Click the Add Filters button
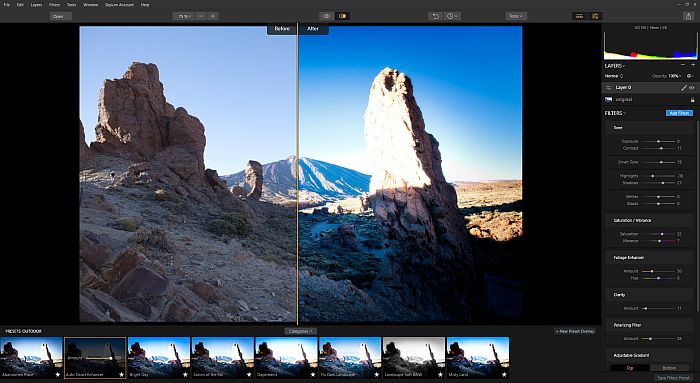The image size is (700, 383). [x=679, y=113]
